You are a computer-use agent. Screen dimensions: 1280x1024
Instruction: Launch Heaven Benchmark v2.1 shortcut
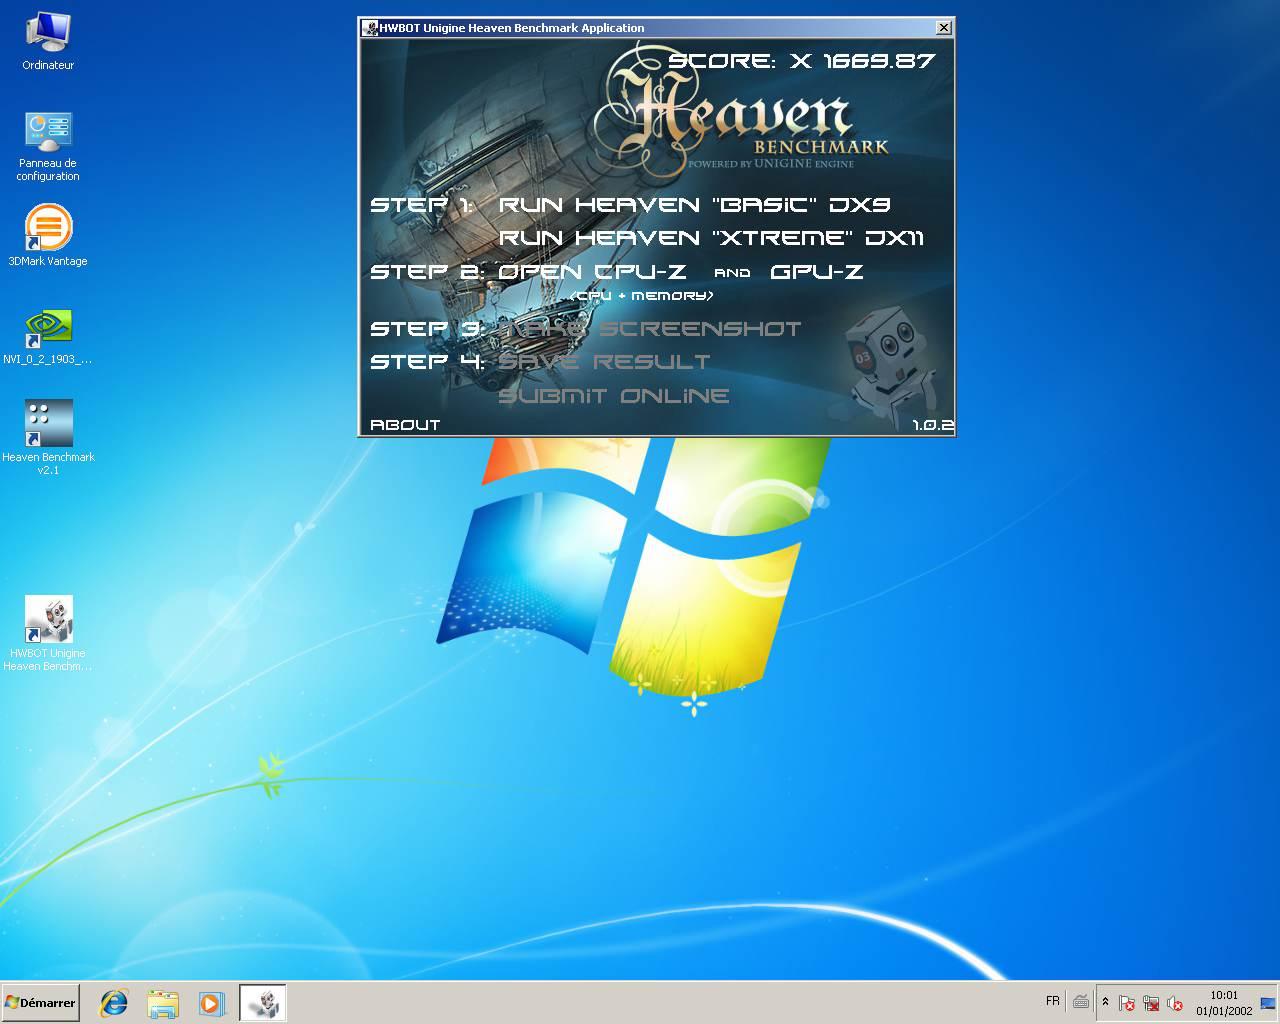[x=48, y=437]
